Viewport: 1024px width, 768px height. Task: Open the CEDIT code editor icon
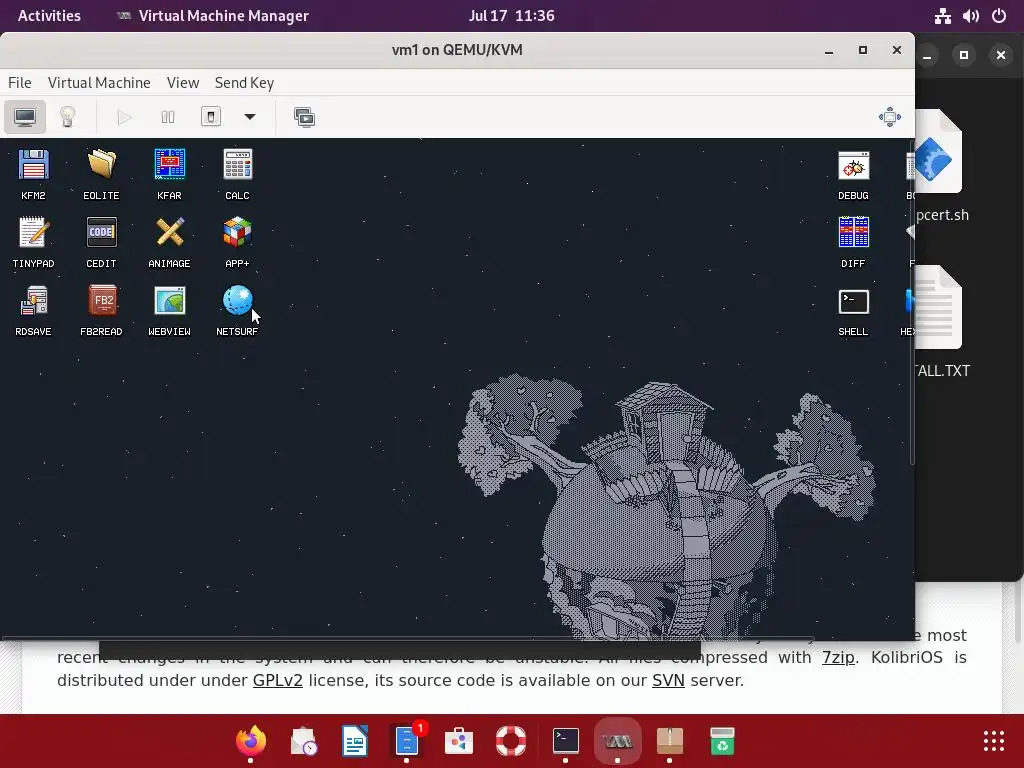coord(101,242)
